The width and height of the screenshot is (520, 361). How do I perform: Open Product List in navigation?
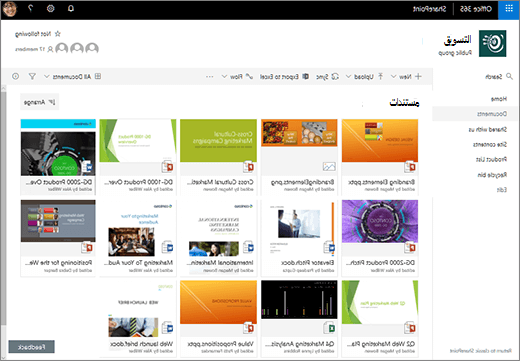point(491,159)
